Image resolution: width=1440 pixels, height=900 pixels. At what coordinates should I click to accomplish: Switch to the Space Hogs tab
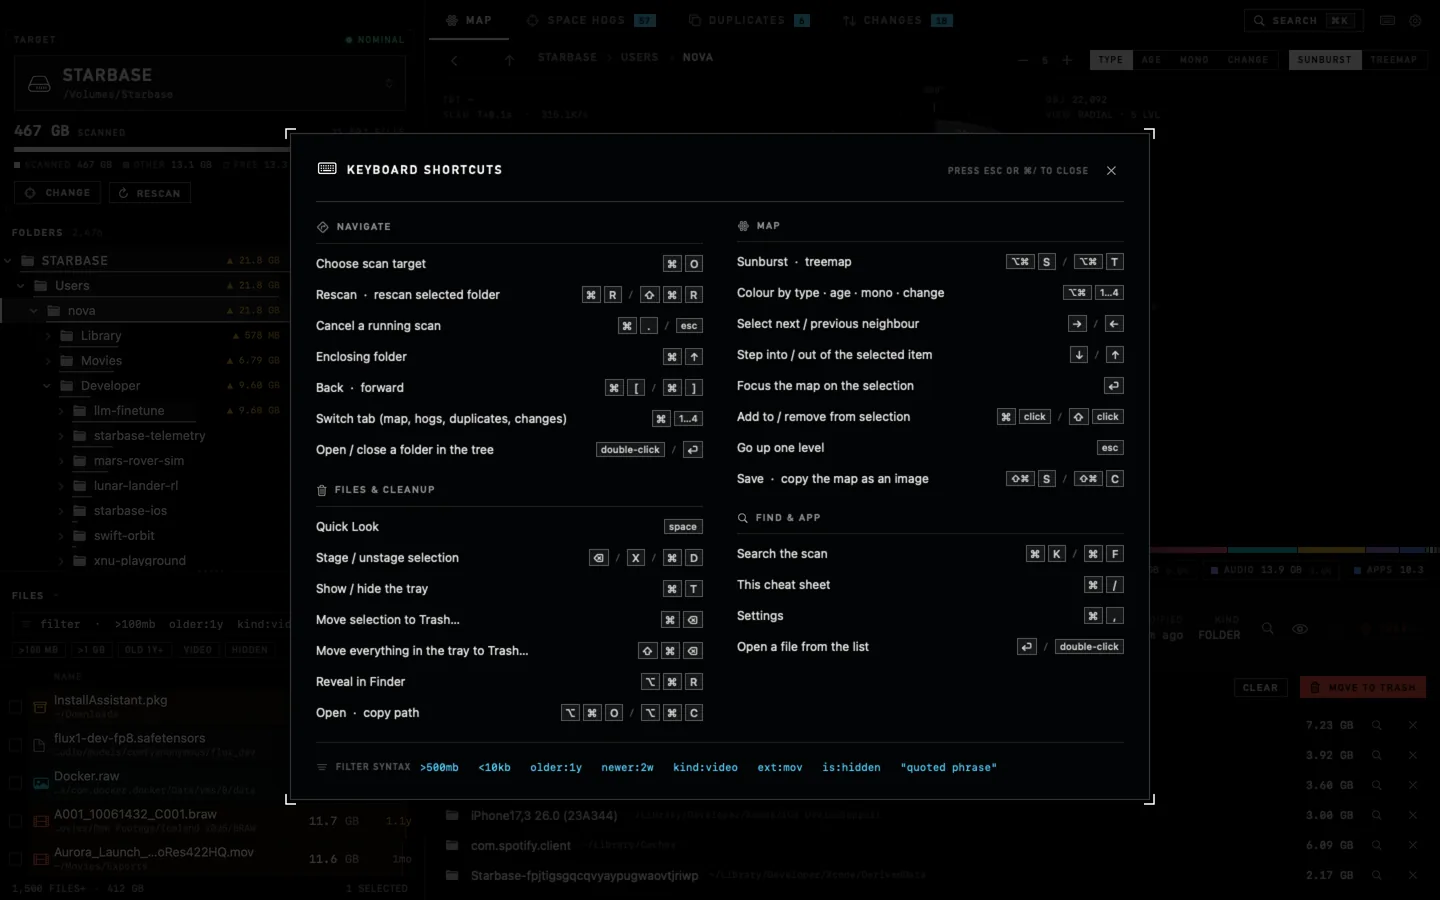[591, 20]
